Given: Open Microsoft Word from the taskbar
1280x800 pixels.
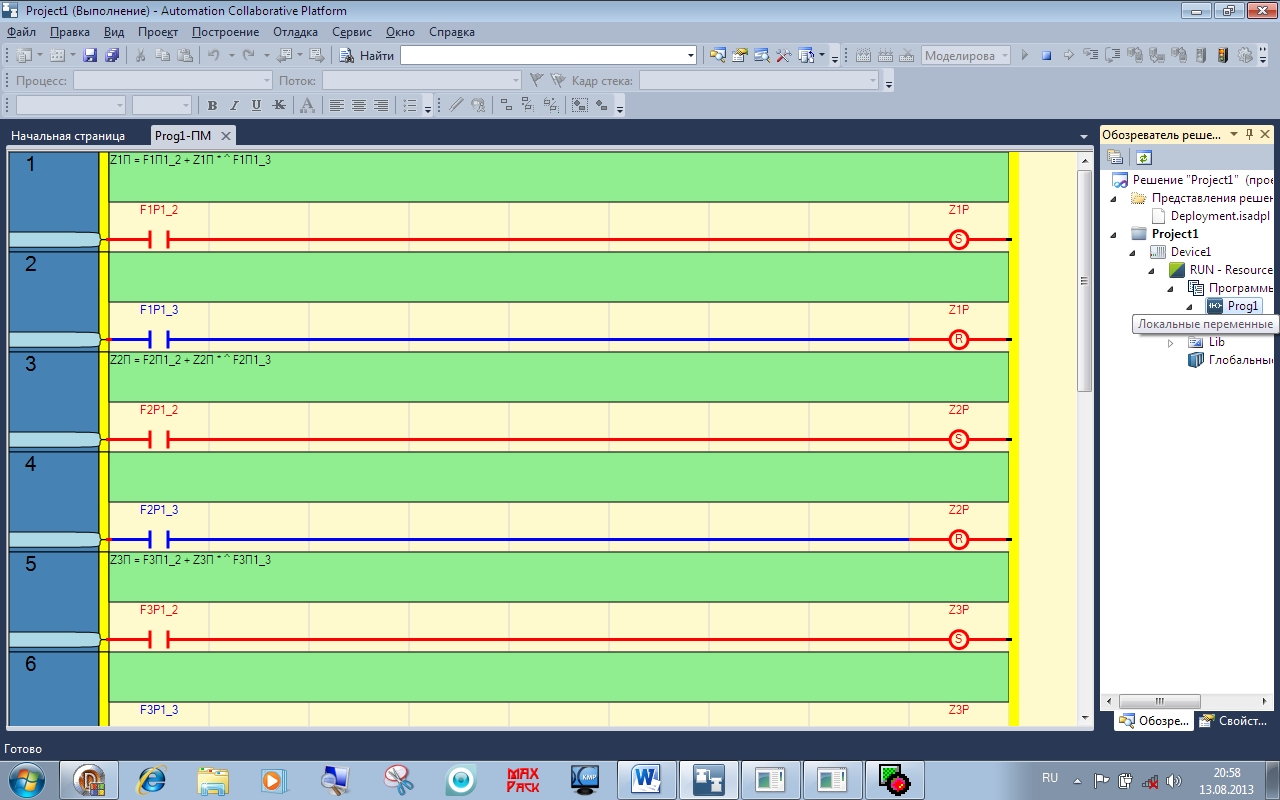Looking at the screenshot, I should tap(646, 779).
